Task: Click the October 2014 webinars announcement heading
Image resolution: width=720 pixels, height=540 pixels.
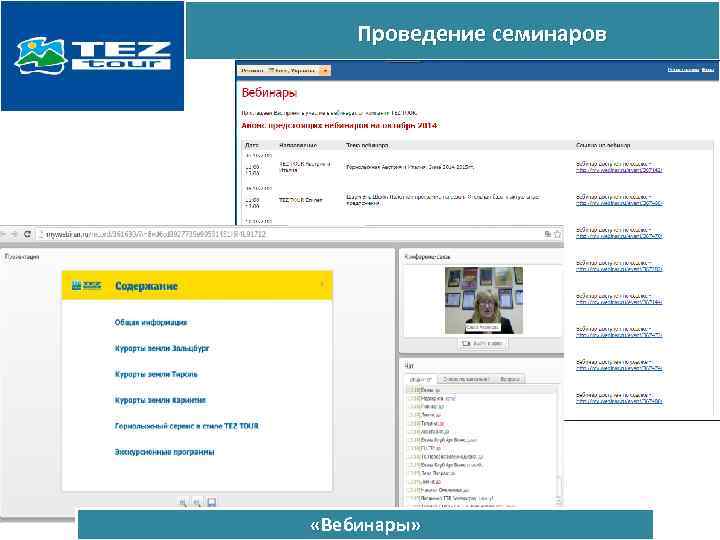Action: pyautogui.click(x=339, y=125)
